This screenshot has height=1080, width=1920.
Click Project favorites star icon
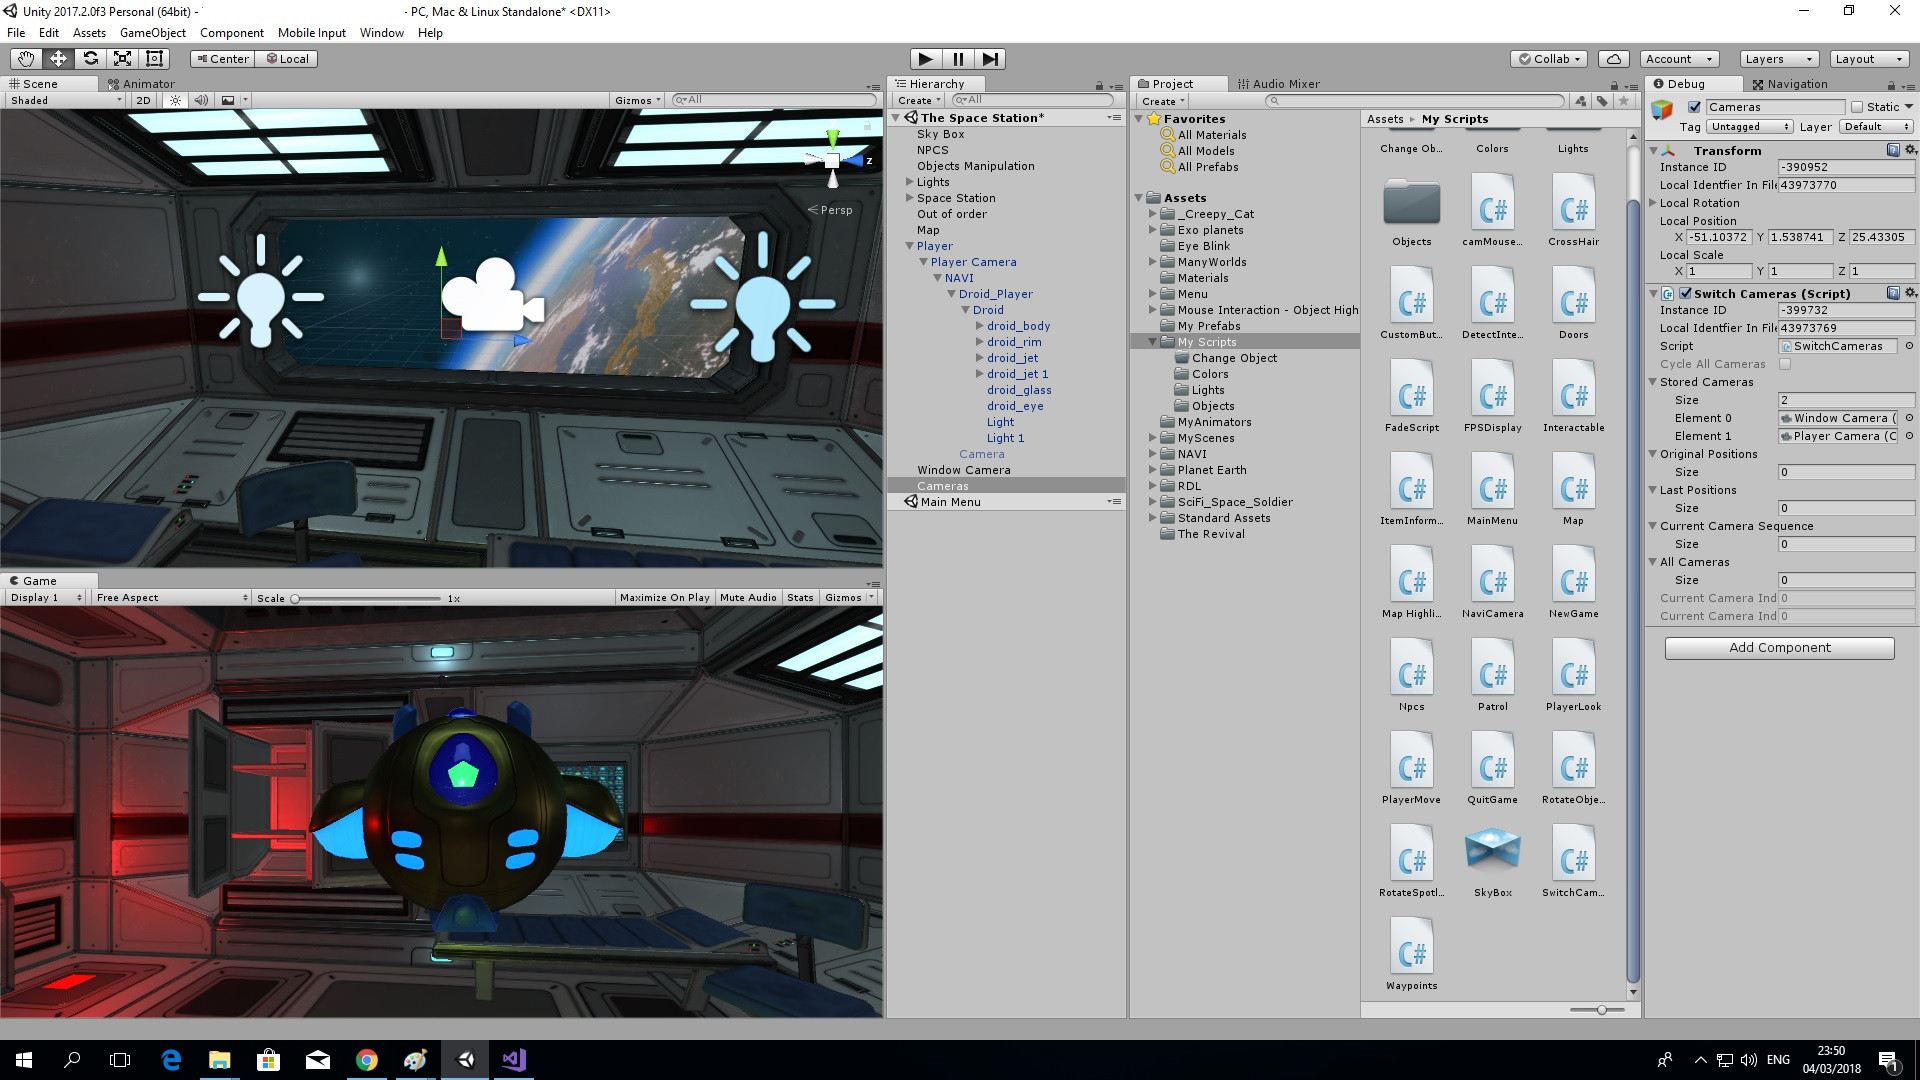(x=1624, y=101)
